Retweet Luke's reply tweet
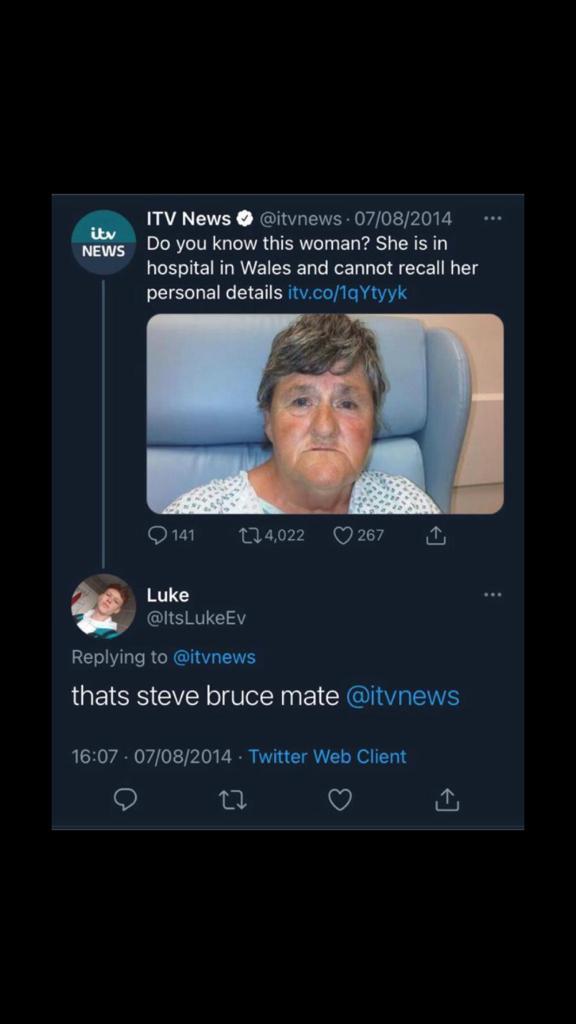The width and height of the screenshot is (576, 1024). click(x=232, y=799)
